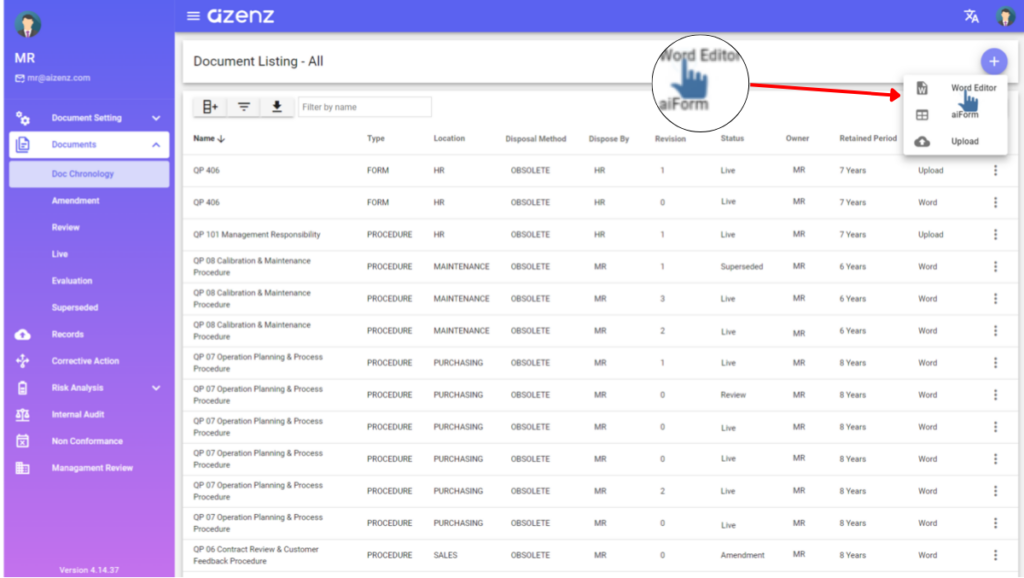Viewport: 1024px width, 578px height.
Task: Open Internal Audit in sidebar
Action: [78, 415]
